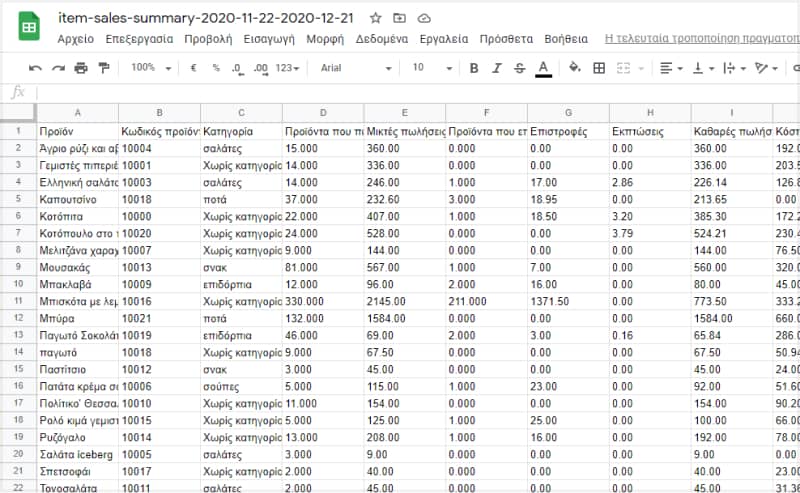Increase decimal places
Viewport: 800px width, 493px height.
(261, 68)
